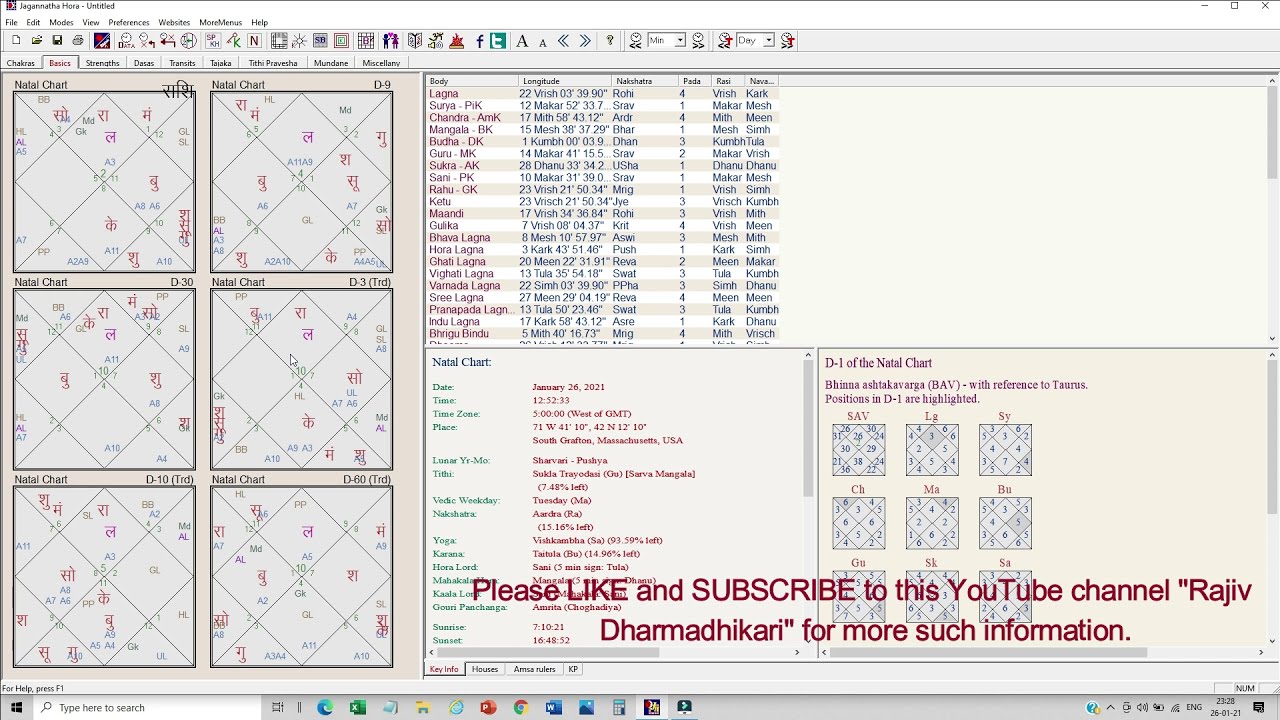Step back one unit before Day box

(726, 41)
